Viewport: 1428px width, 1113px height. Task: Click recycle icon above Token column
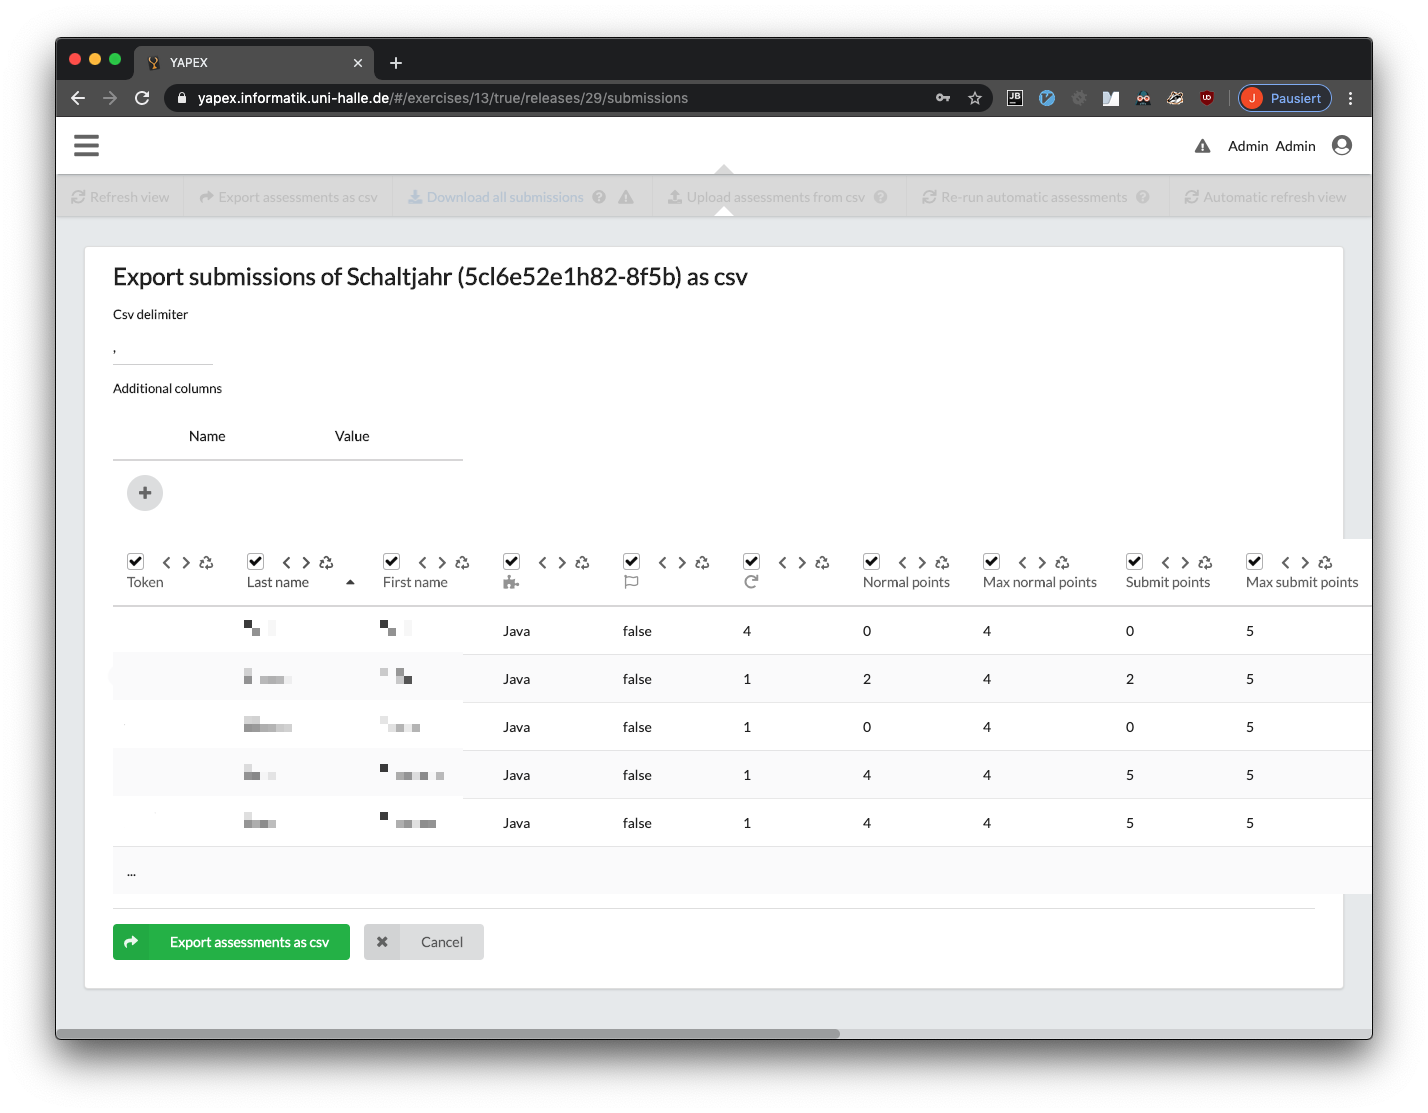tap(206, 563)
